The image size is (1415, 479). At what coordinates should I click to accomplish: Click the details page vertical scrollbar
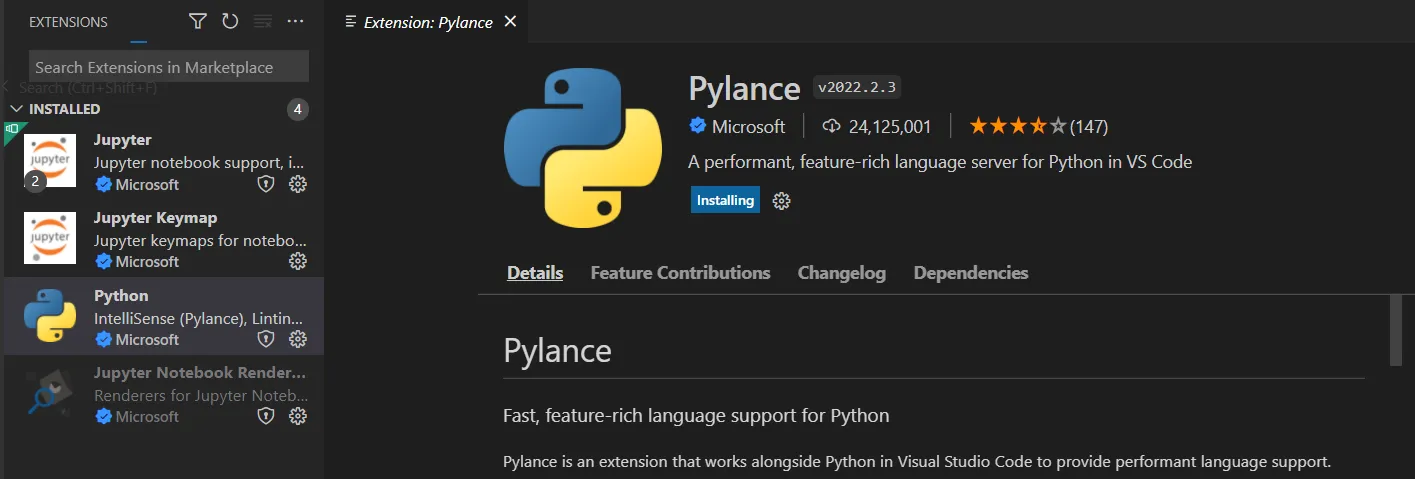pos(1396,330)
